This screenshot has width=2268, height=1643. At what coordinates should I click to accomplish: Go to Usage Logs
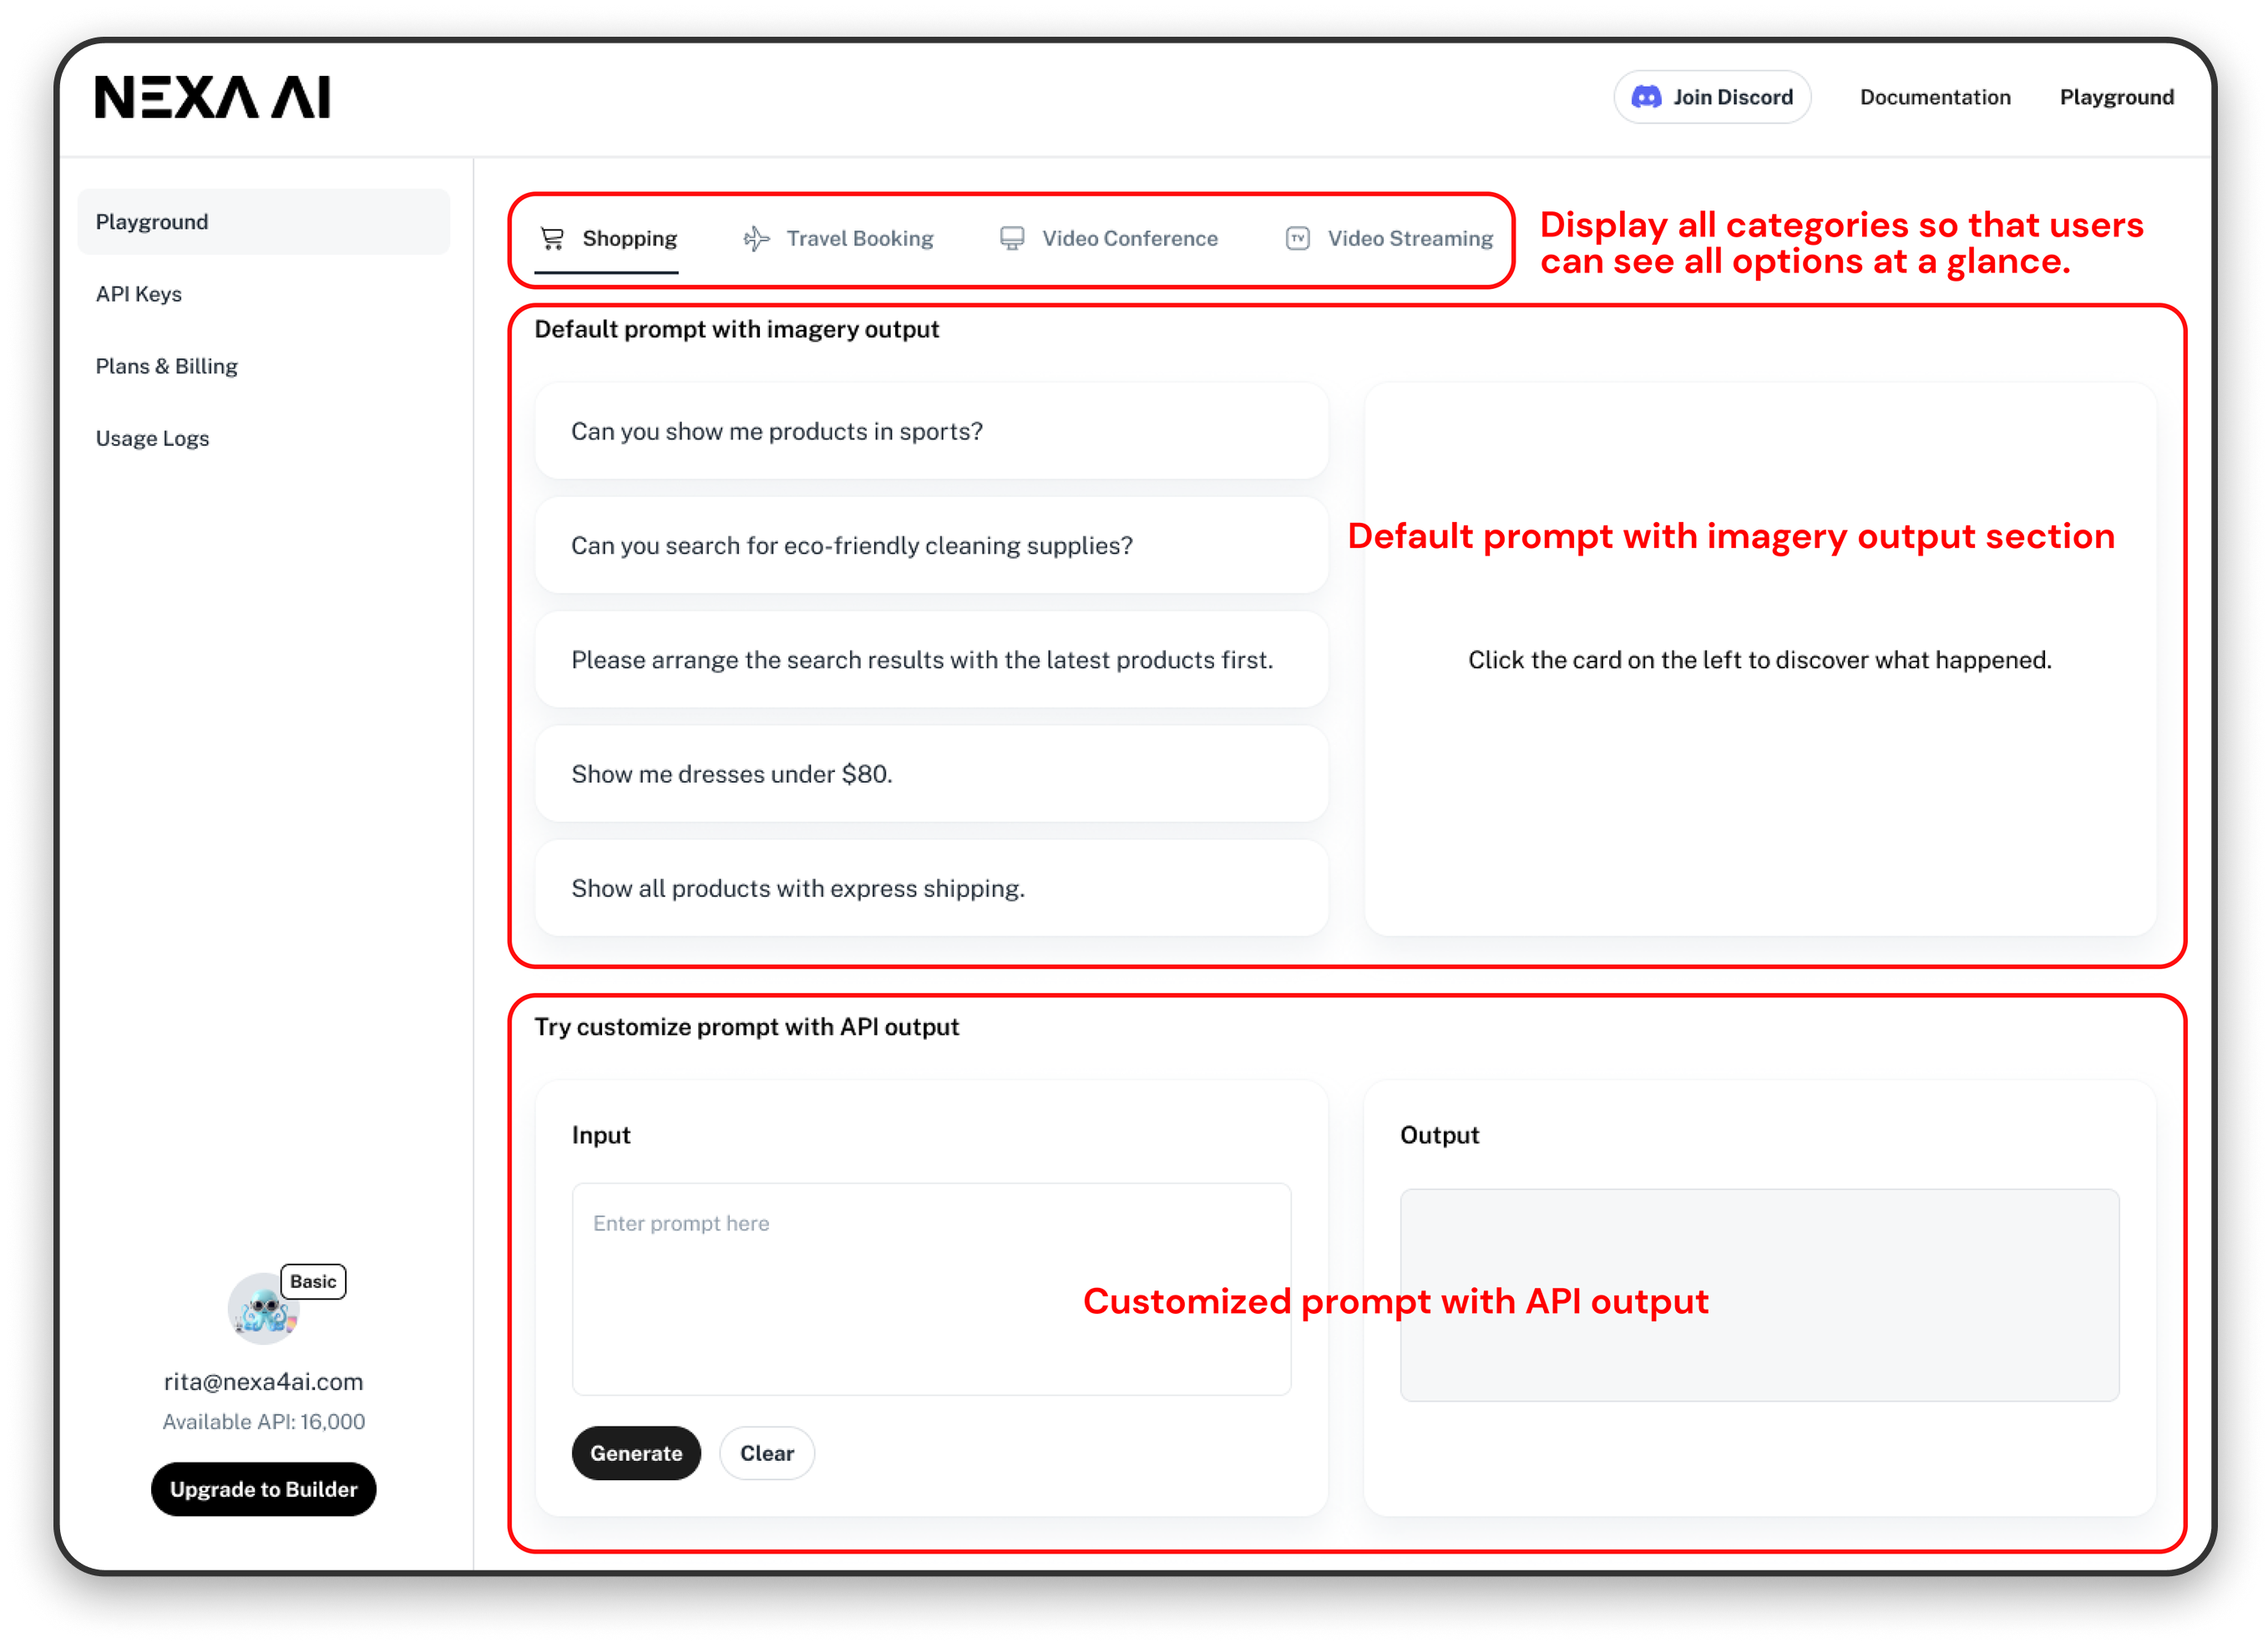(152, 438)
